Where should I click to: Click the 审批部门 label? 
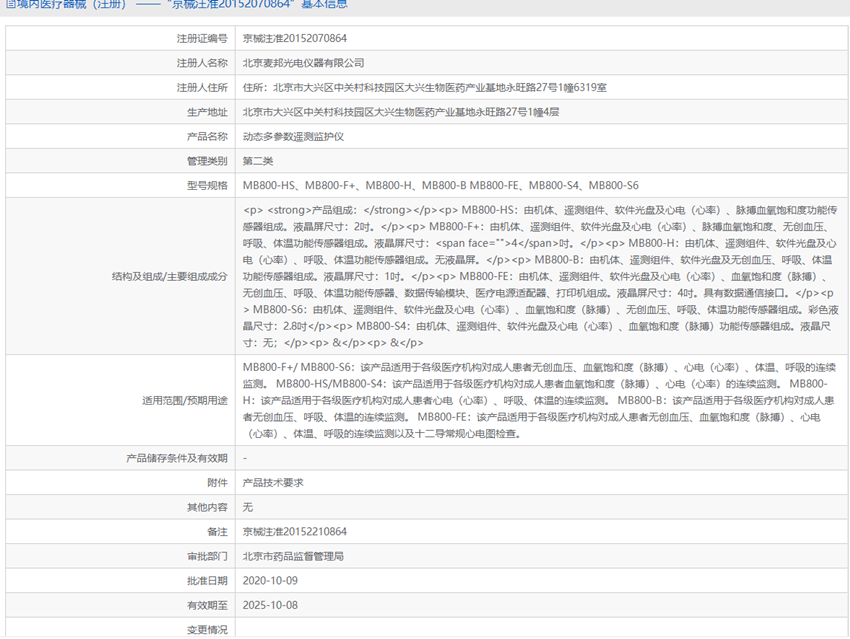[207, 556]
